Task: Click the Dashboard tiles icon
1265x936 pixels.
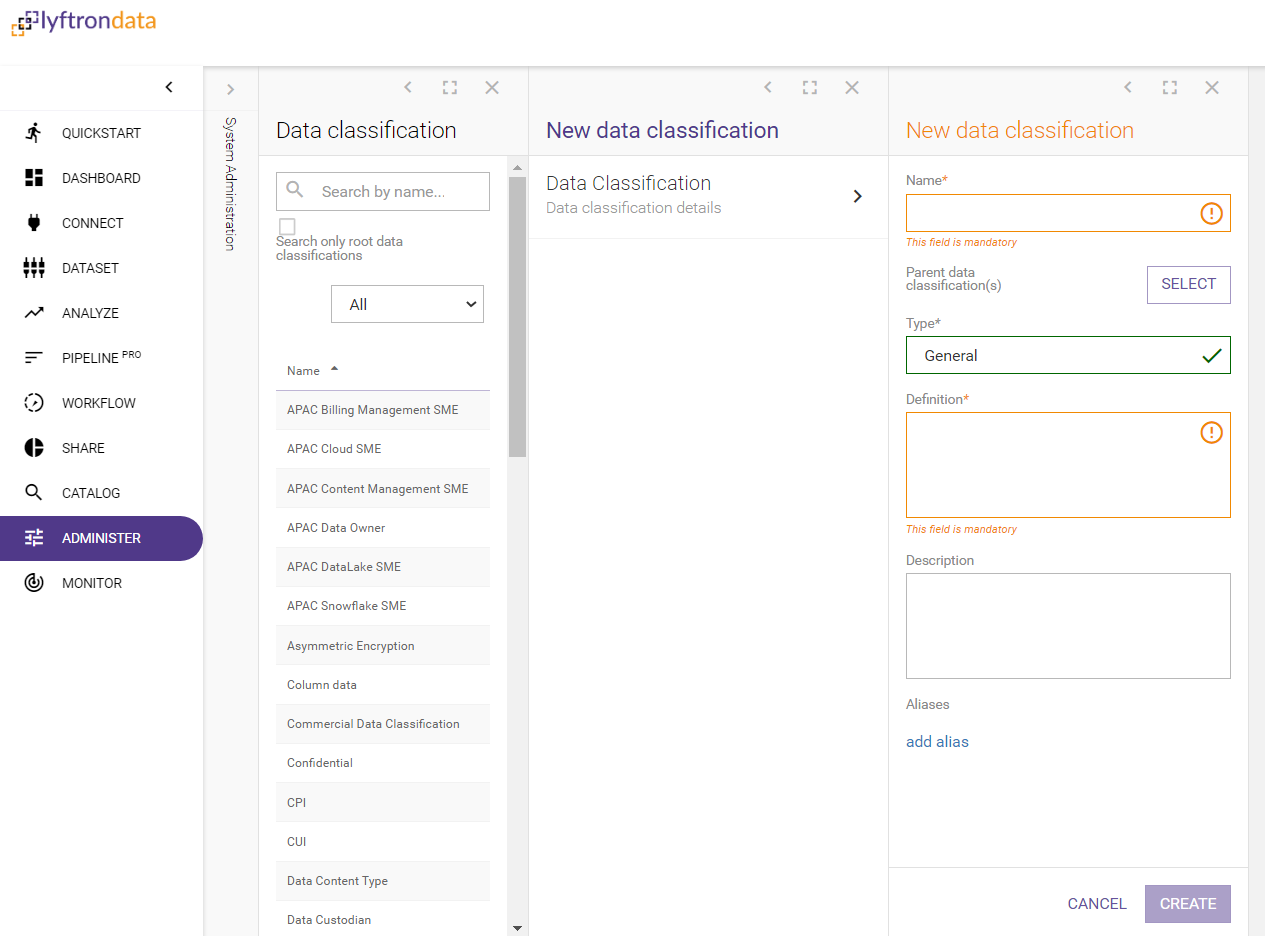Action: [x=34, y=178]
